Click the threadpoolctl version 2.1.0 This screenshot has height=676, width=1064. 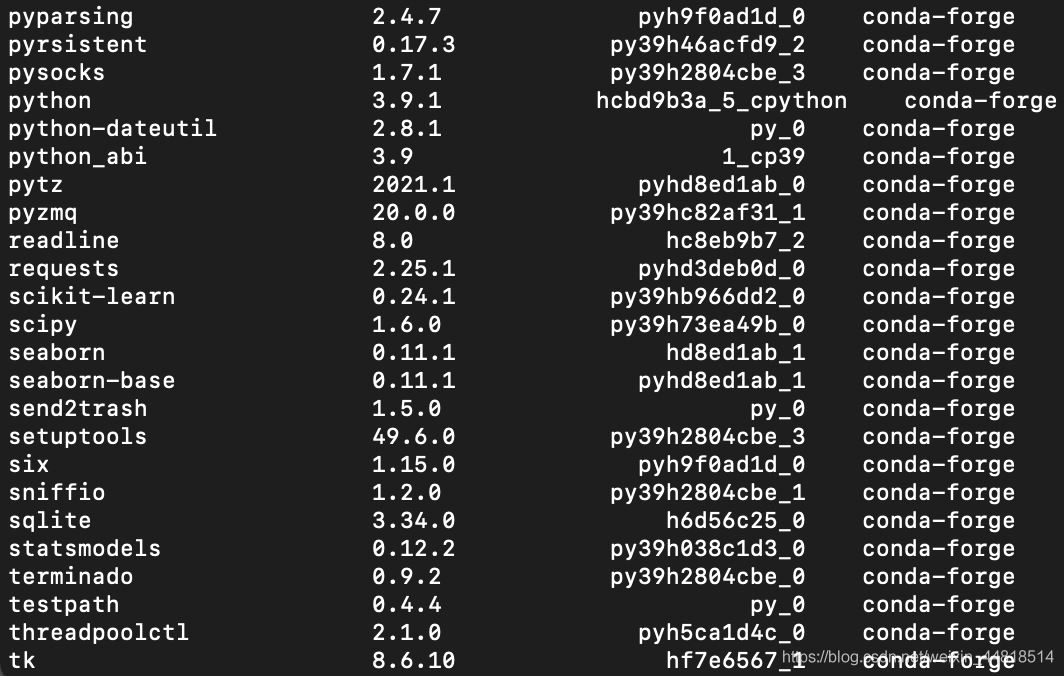coord(406,633)
